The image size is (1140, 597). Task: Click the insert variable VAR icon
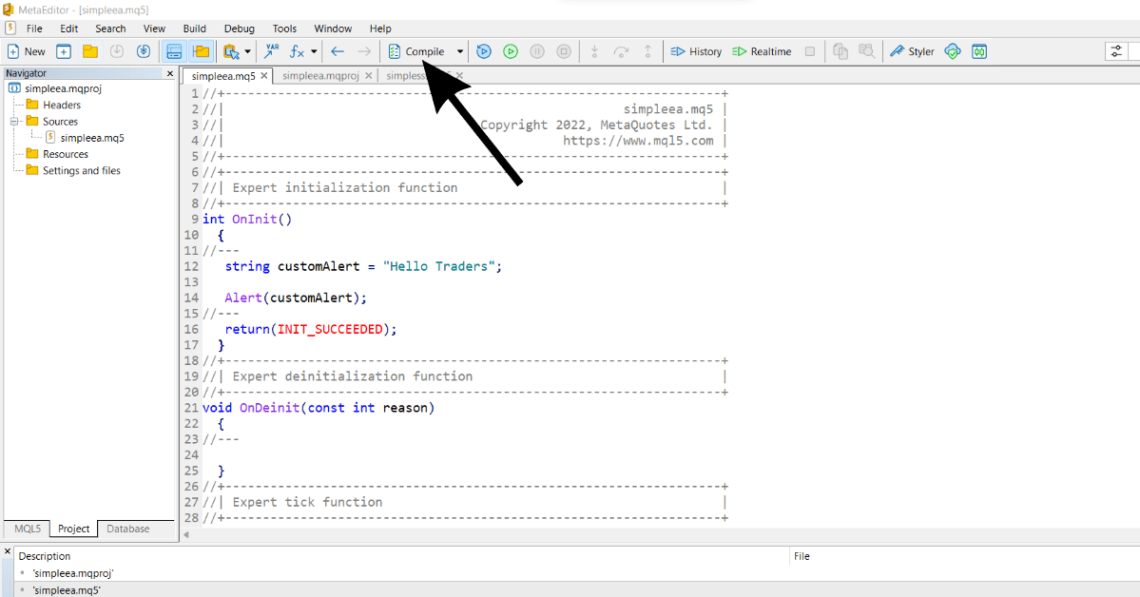click(x=271, y=51)
